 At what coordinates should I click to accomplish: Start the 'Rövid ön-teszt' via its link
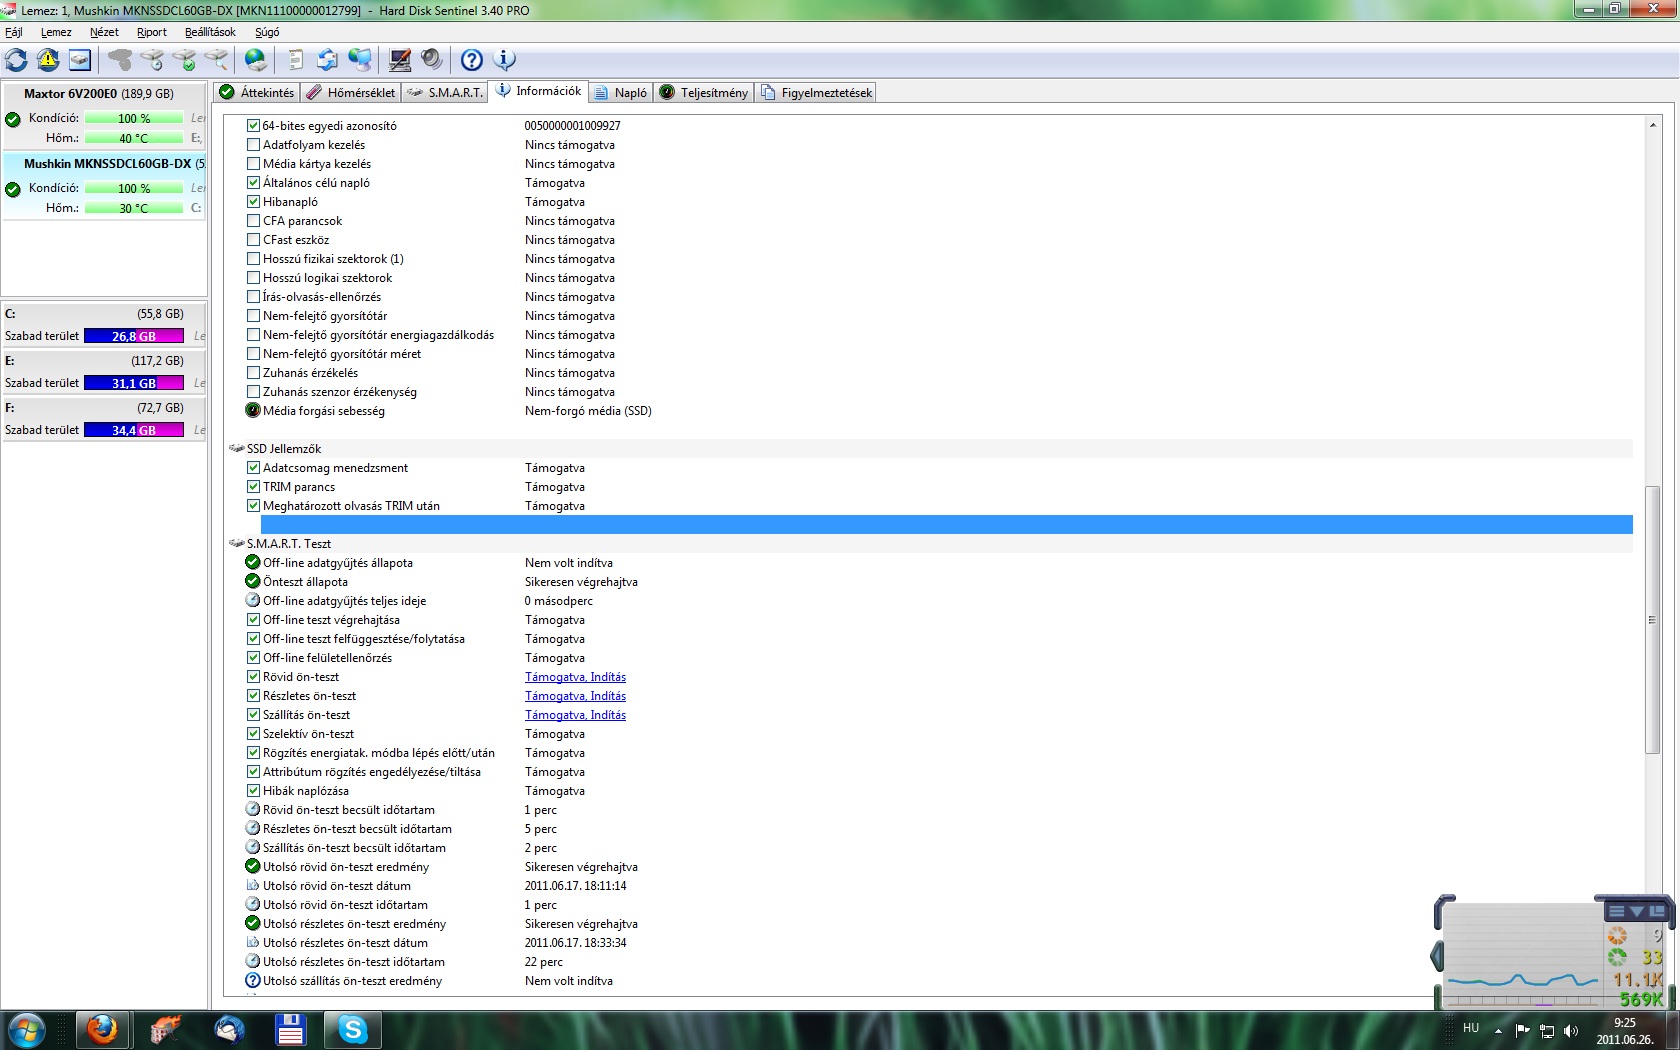pyautogui.click(x=575, y=677)
